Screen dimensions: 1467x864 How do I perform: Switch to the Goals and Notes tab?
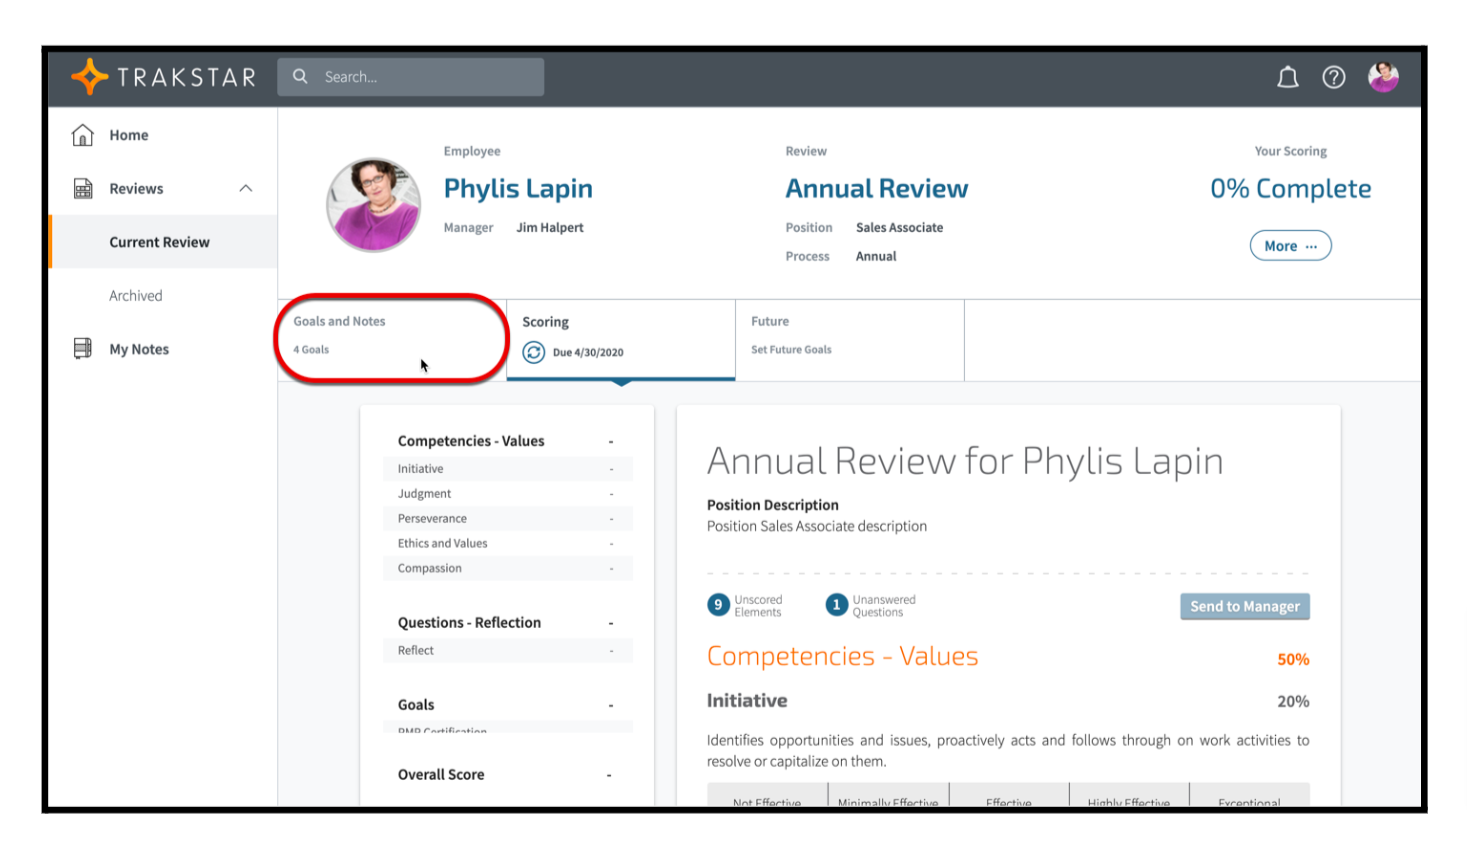(x=390, y=337)
